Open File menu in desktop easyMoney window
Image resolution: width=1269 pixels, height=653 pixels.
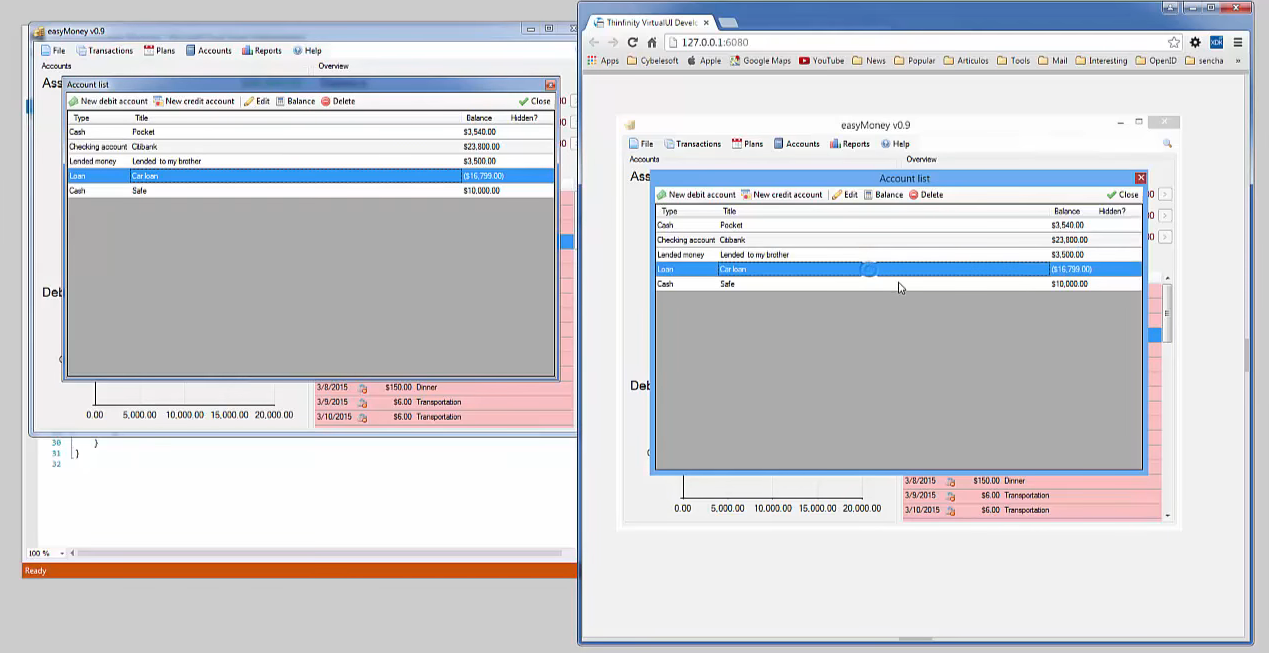pos(53,50)
